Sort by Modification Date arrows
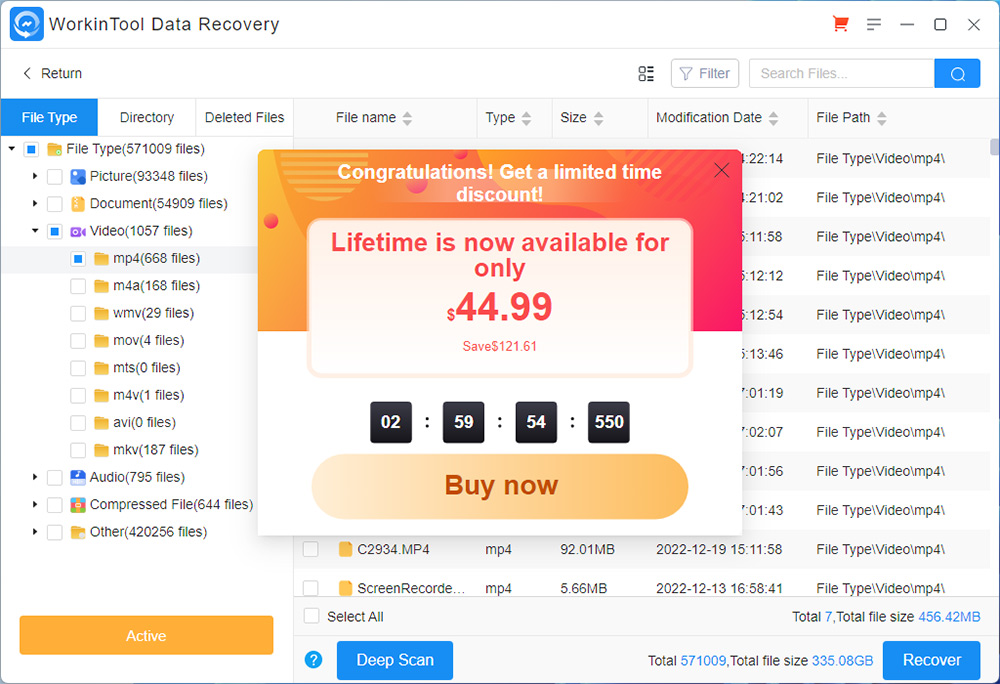The height and width of the screenshot is (684, 1000). coord(774,118)
